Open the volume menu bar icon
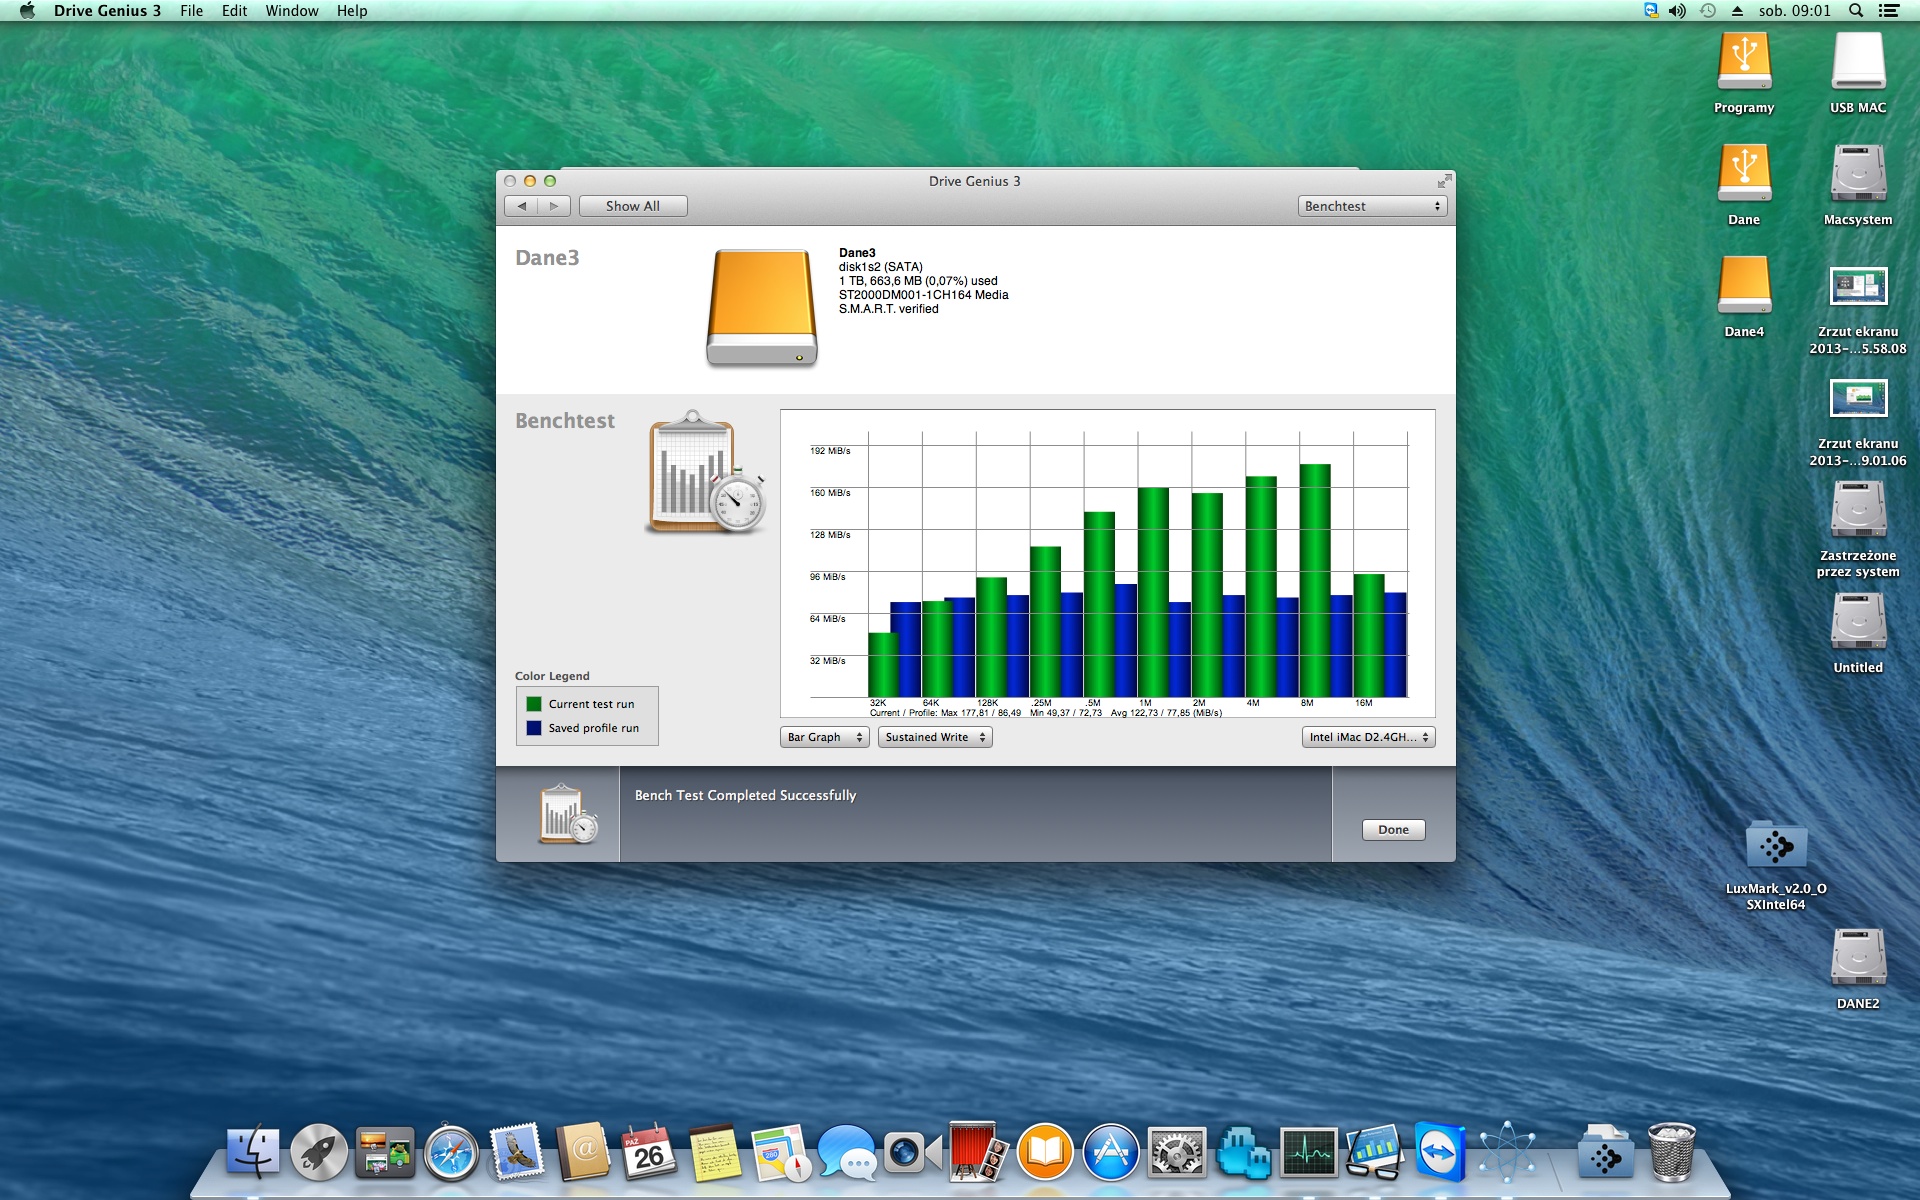Viewport: 1920px width, 1200px height. point(1677,11)
